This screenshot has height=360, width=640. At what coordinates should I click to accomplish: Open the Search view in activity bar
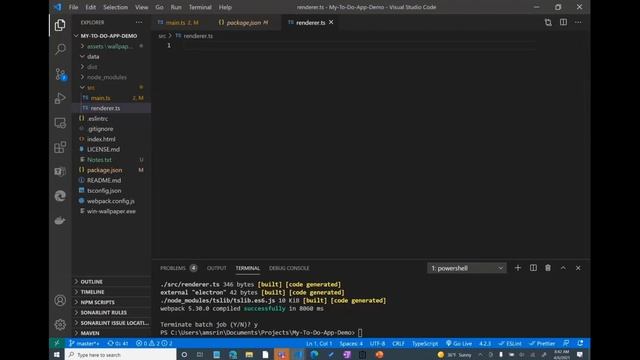[60, 49]
